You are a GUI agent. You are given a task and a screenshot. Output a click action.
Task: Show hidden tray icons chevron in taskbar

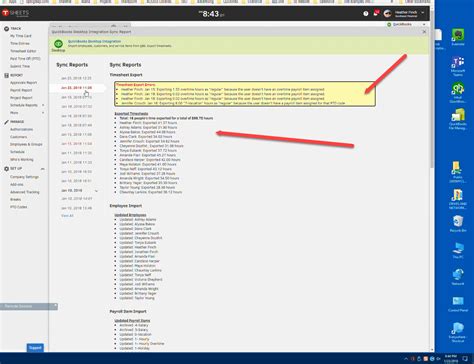pos(406,359)
